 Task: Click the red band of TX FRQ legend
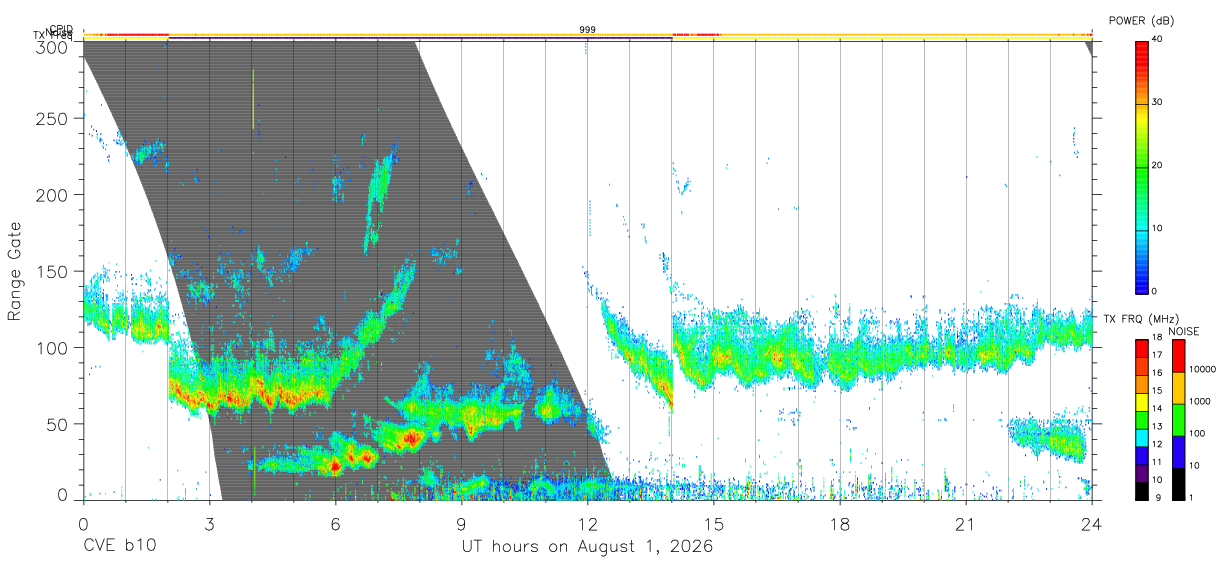tap(1142, 349)
